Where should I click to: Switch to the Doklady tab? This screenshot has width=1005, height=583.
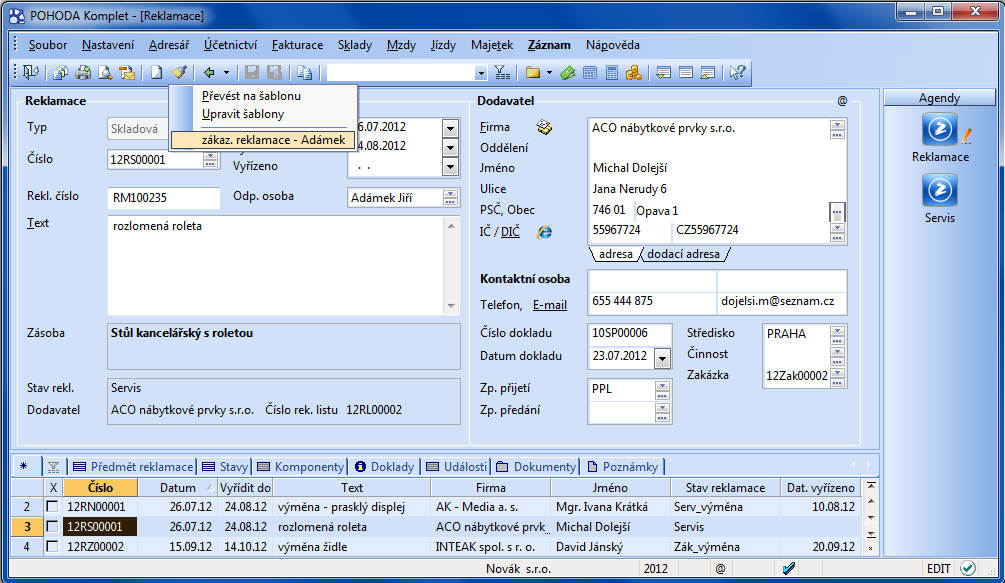tap(385, 466)
